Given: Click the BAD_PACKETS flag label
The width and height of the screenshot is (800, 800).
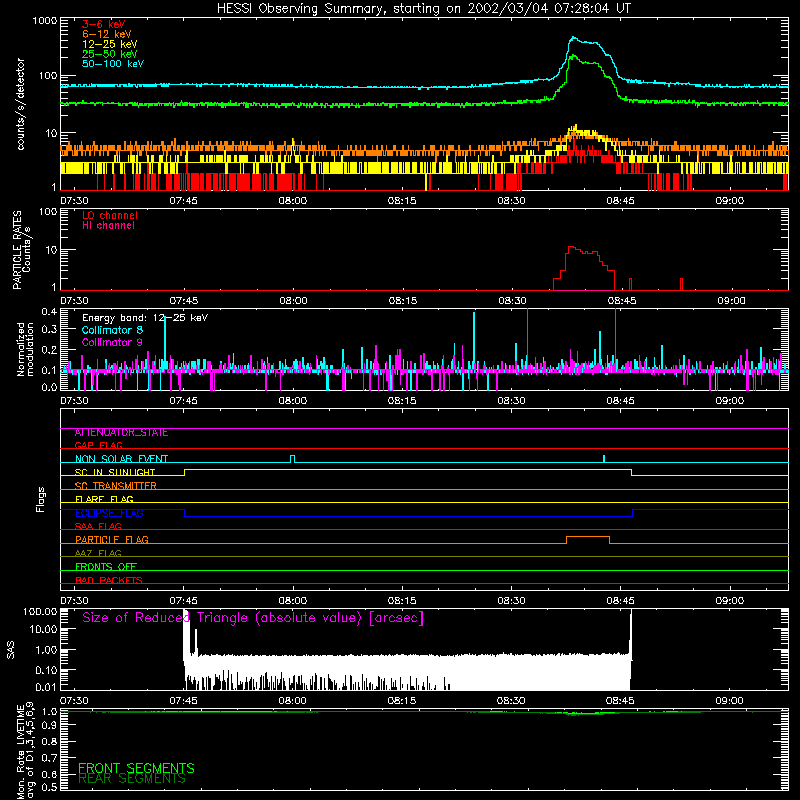Looking at the screenshot, I should click(109, 580).
